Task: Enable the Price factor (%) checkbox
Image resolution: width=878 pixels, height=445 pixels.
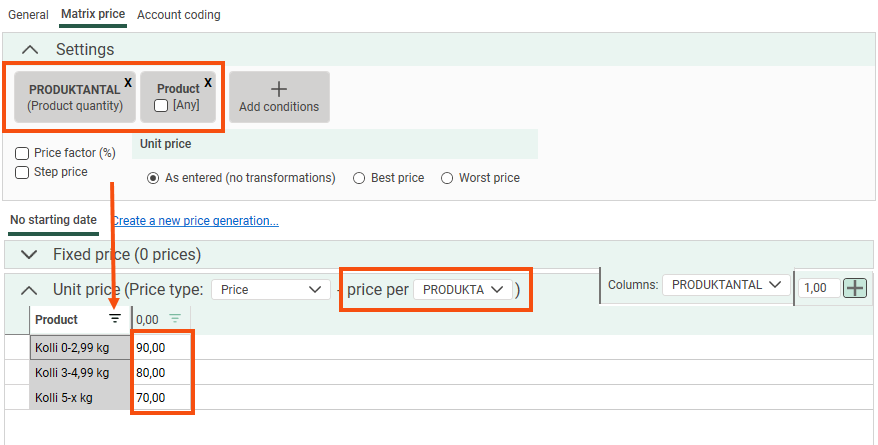Action: coord(22,153)
